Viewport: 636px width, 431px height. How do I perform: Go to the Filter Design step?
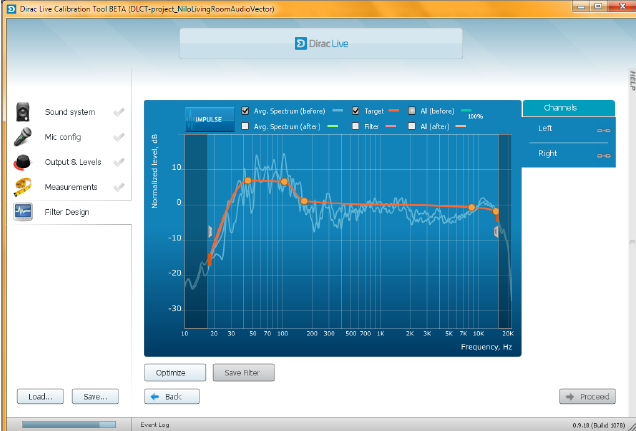point(67,212)
